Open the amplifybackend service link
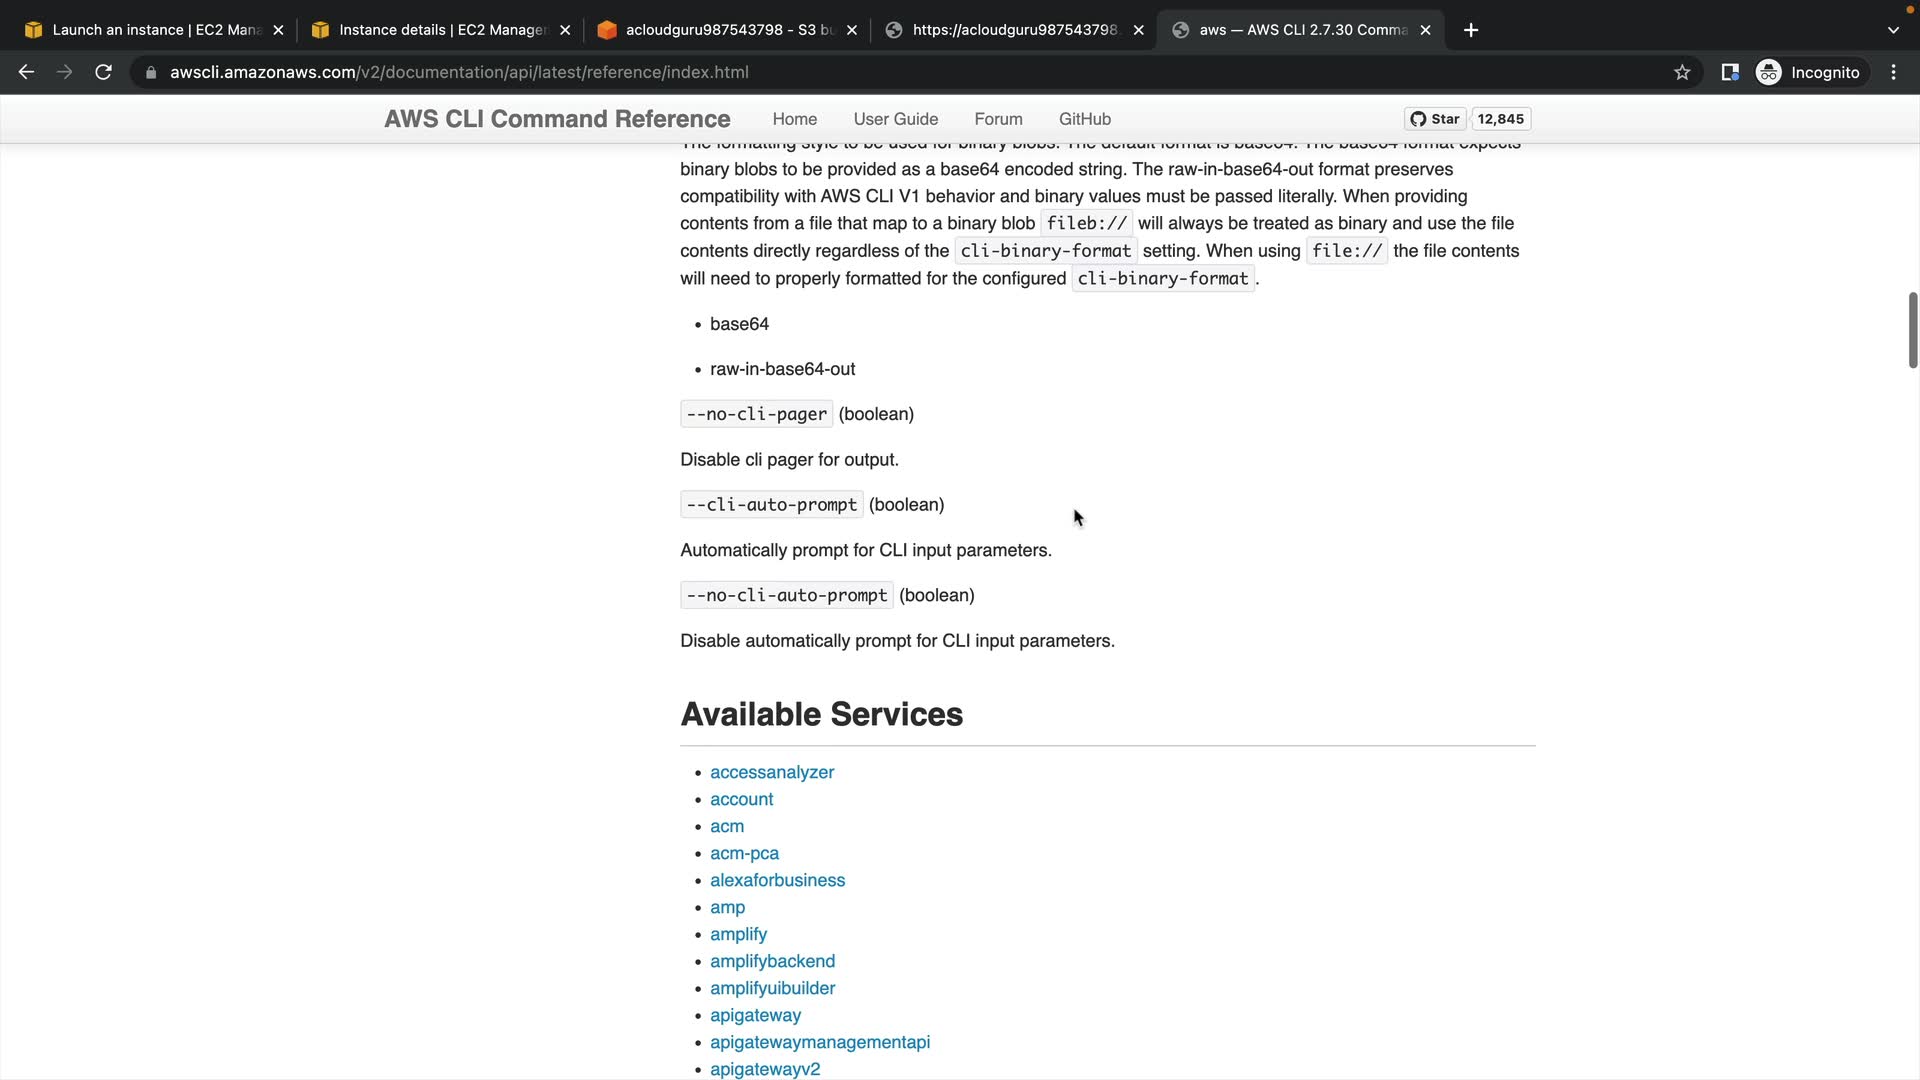Image resolution: width=1920 pixels, height=1080 pixels. pos(772,961)
